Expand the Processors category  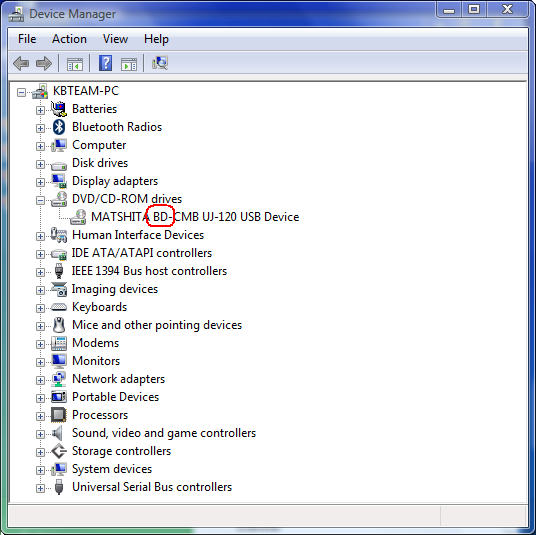tap(40, 416)
